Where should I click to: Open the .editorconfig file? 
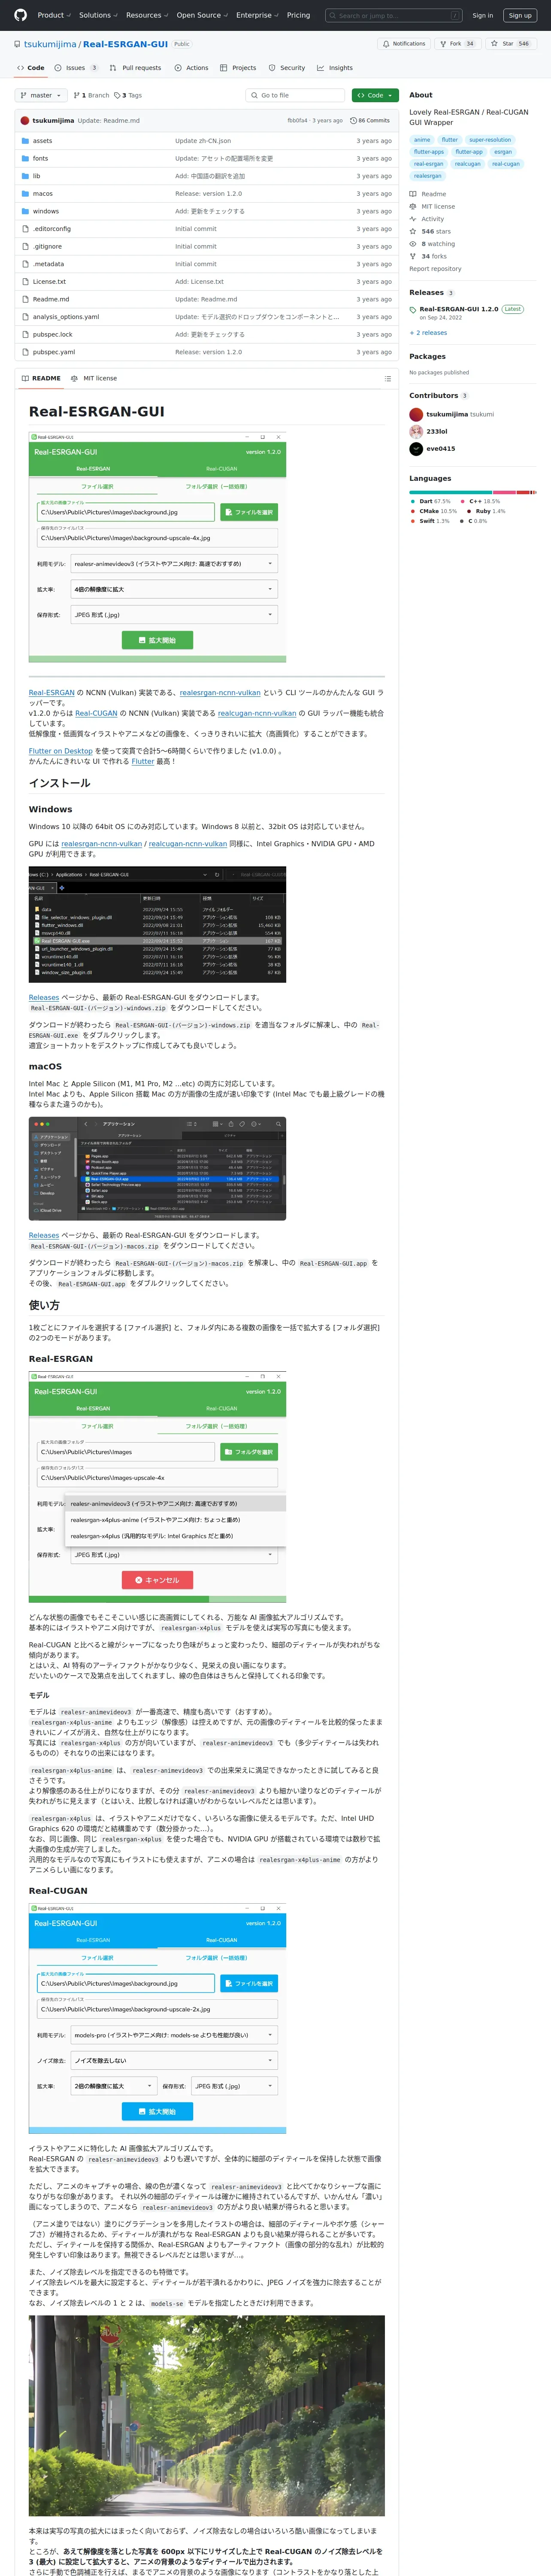pyautogui.click(x=52, y=229)
